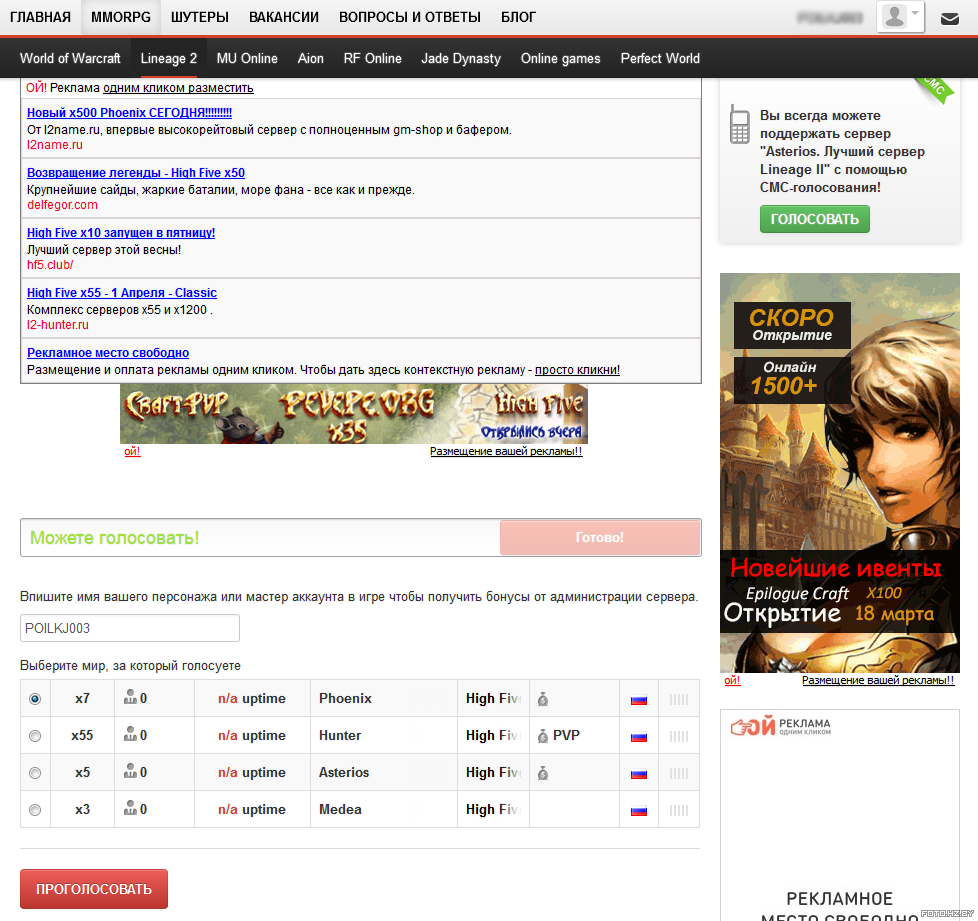Select the Medea x3 radio button
Viewport: 978px width, 921px height.
click(x=35, y=810)
